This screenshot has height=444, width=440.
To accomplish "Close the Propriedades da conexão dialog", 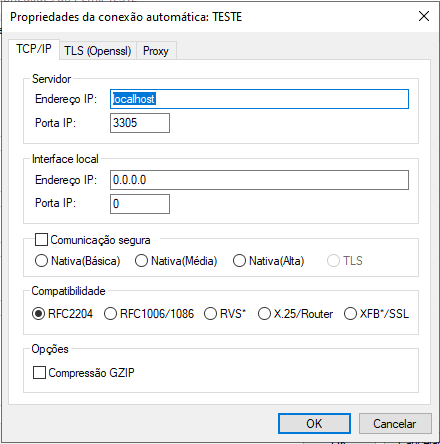I will click(424, 16).
